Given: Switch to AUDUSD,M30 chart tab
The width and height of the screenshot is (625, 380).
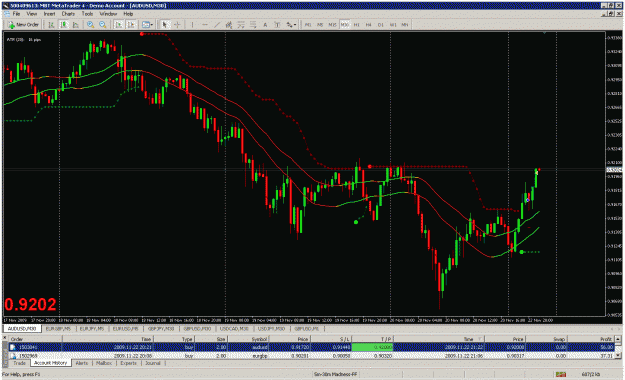Looking at the screenshot, I should click(x=22, y=329).
